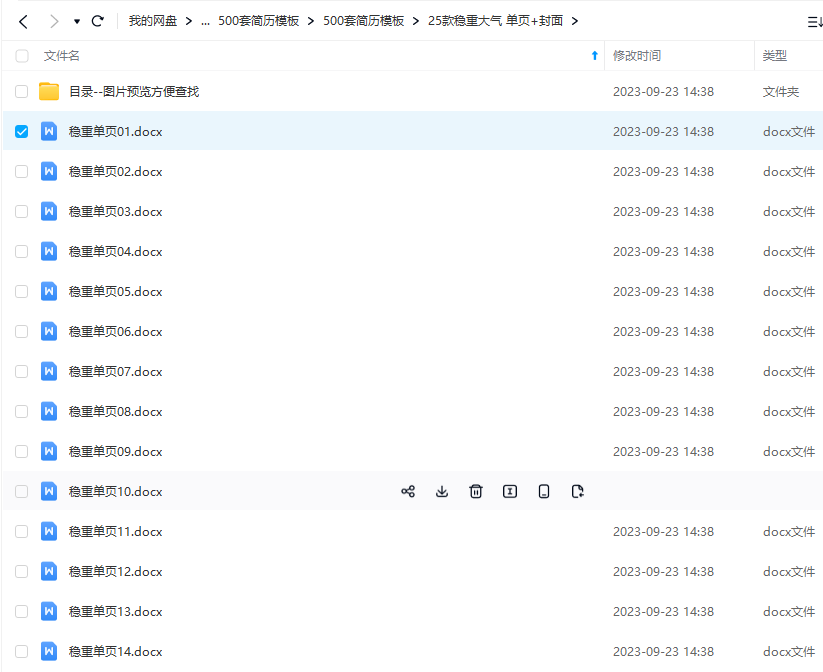Open 我的网盘 breadcrumb
The image size is (823, 672).
point(153,21)
